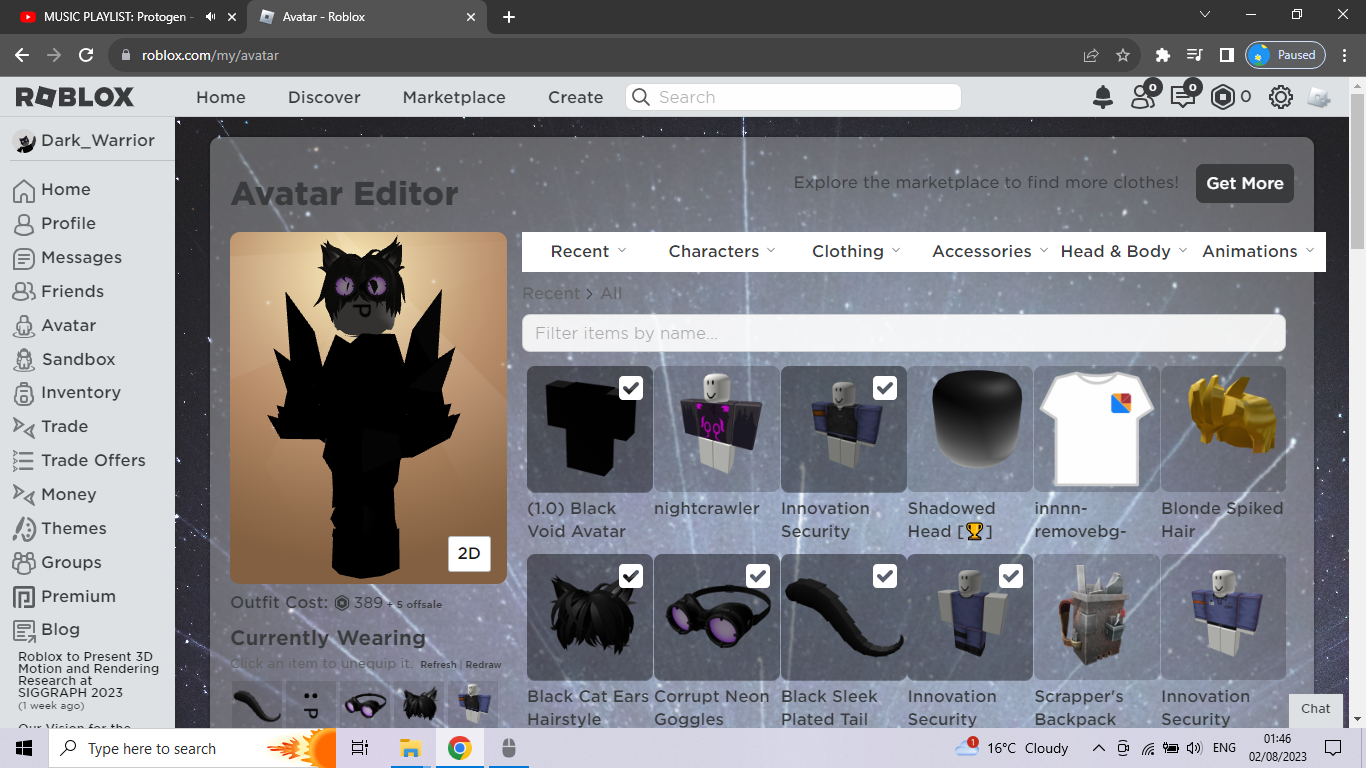Open the Groups sidebar icon
1366x768 pixels.
coord(24,563)
